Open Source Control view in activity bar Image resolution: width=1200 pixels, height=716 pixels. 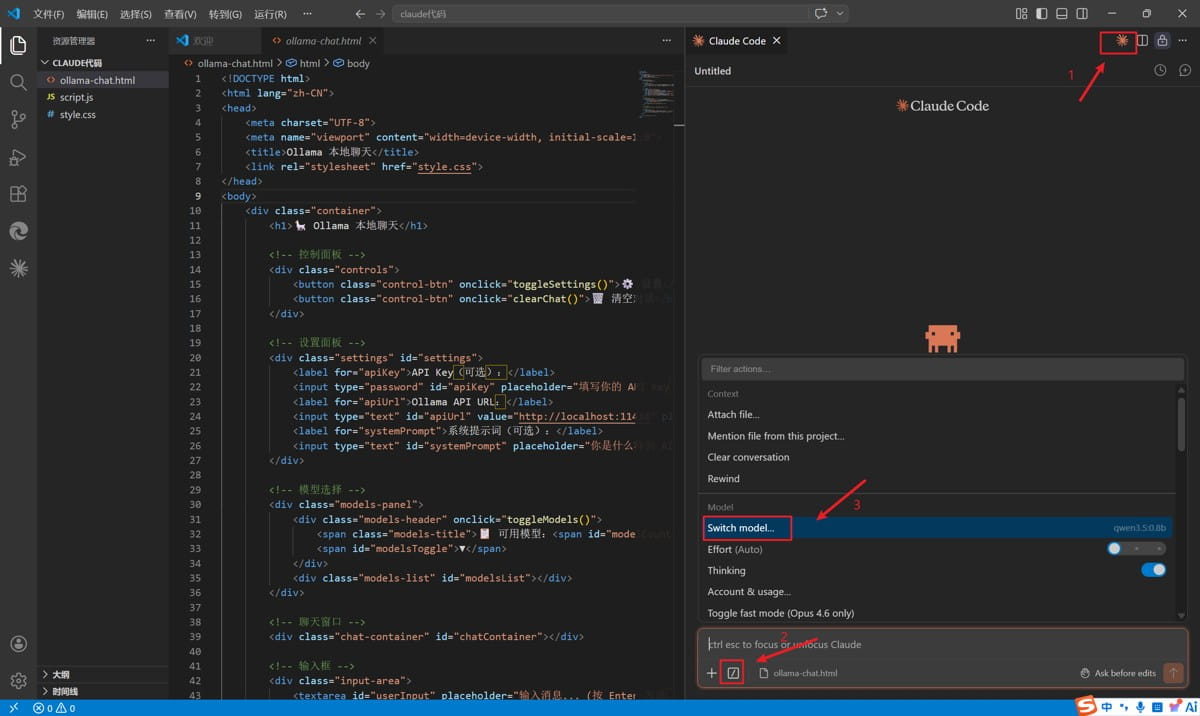pos(18,120)
